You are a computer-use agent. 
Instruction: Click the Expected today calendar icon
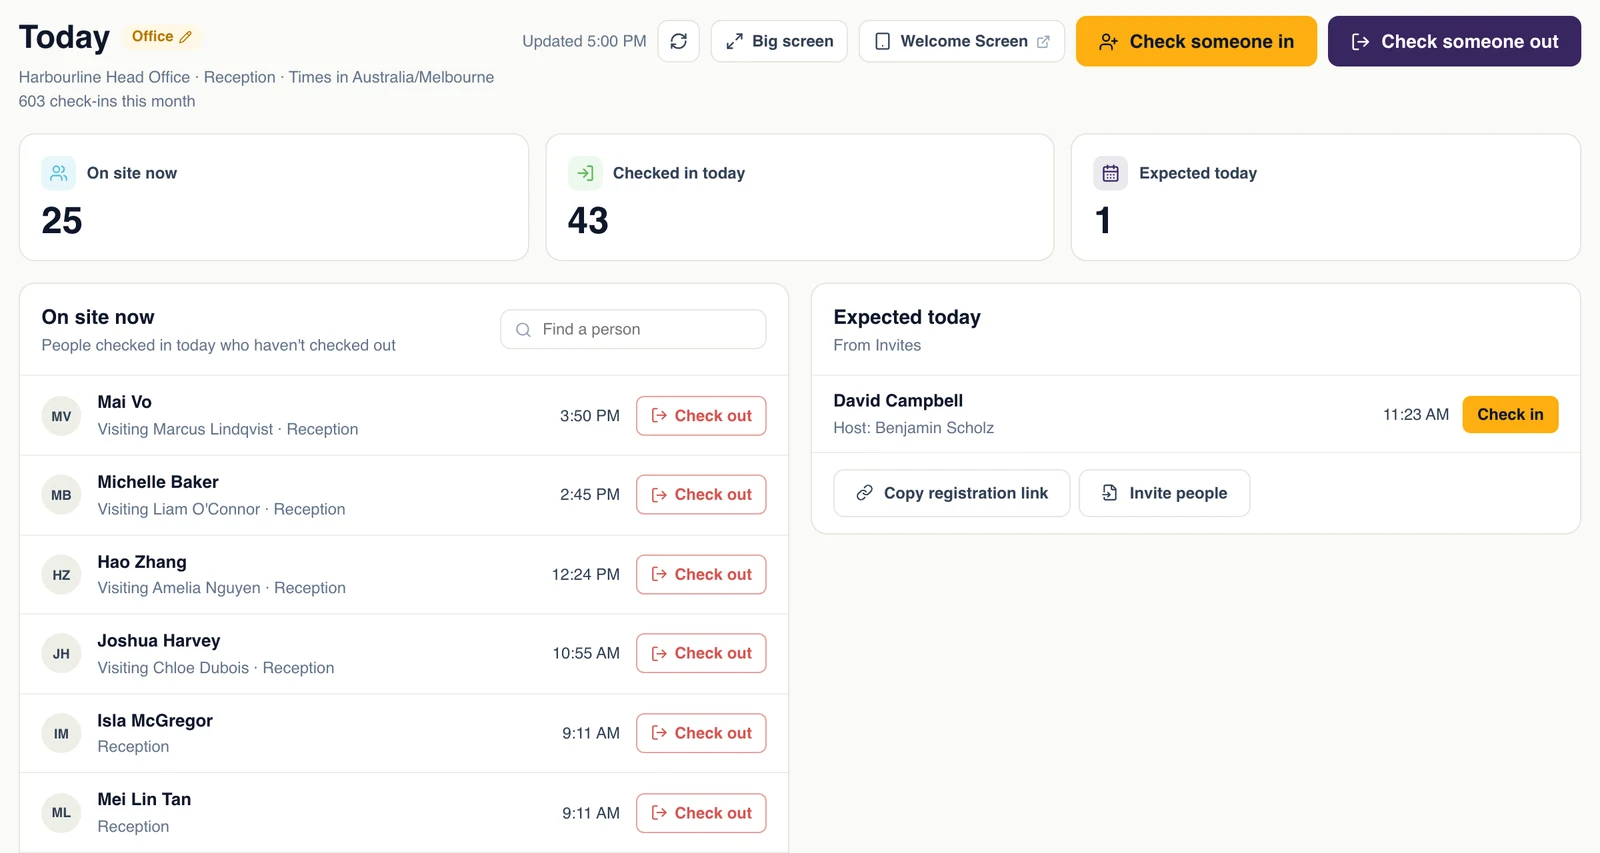click(x=1110, y=173)
